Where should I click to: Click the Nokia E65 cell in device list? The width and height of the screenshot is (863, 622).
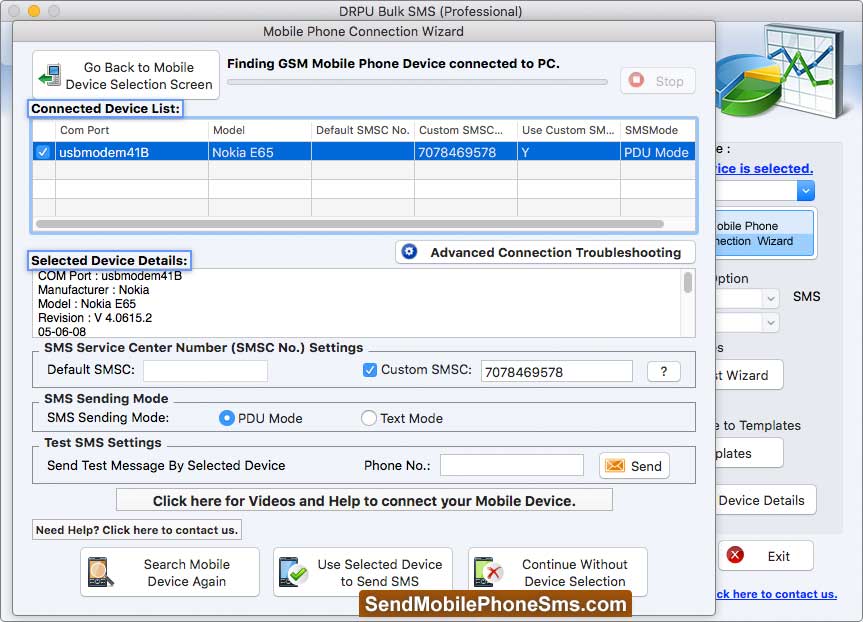click(x=260, y=152)
